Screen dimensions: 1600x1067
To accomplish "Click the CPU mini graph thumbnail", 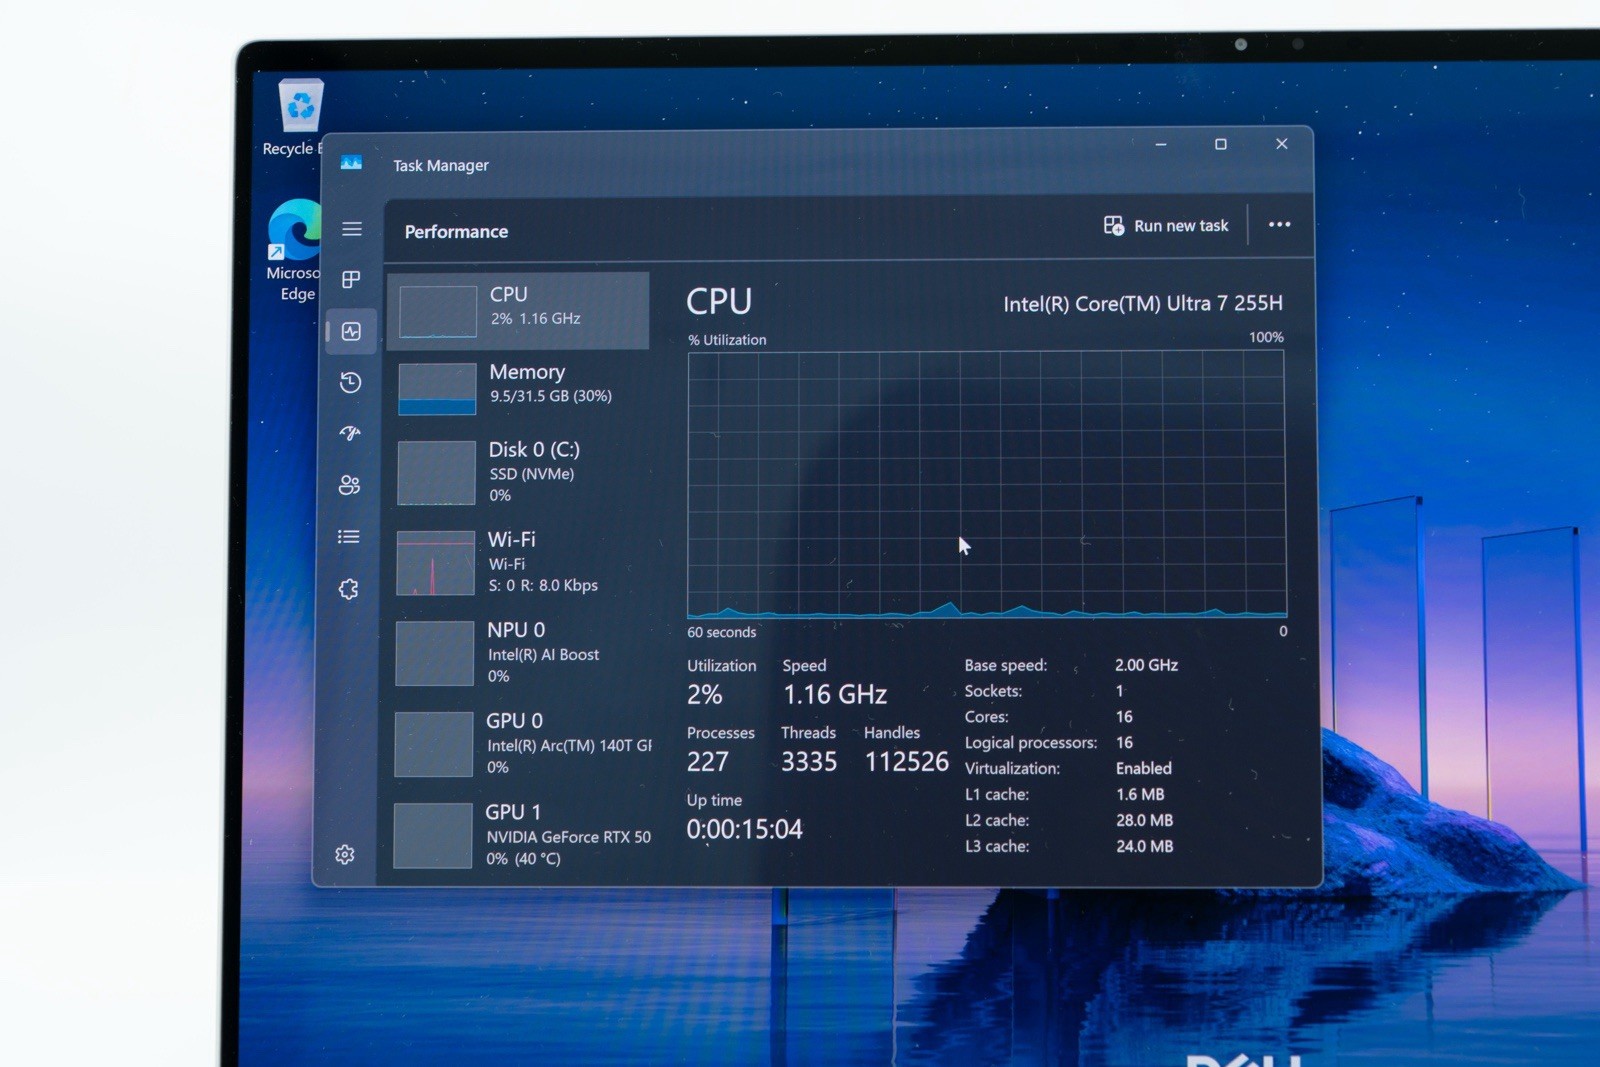I will coord(438,311).
